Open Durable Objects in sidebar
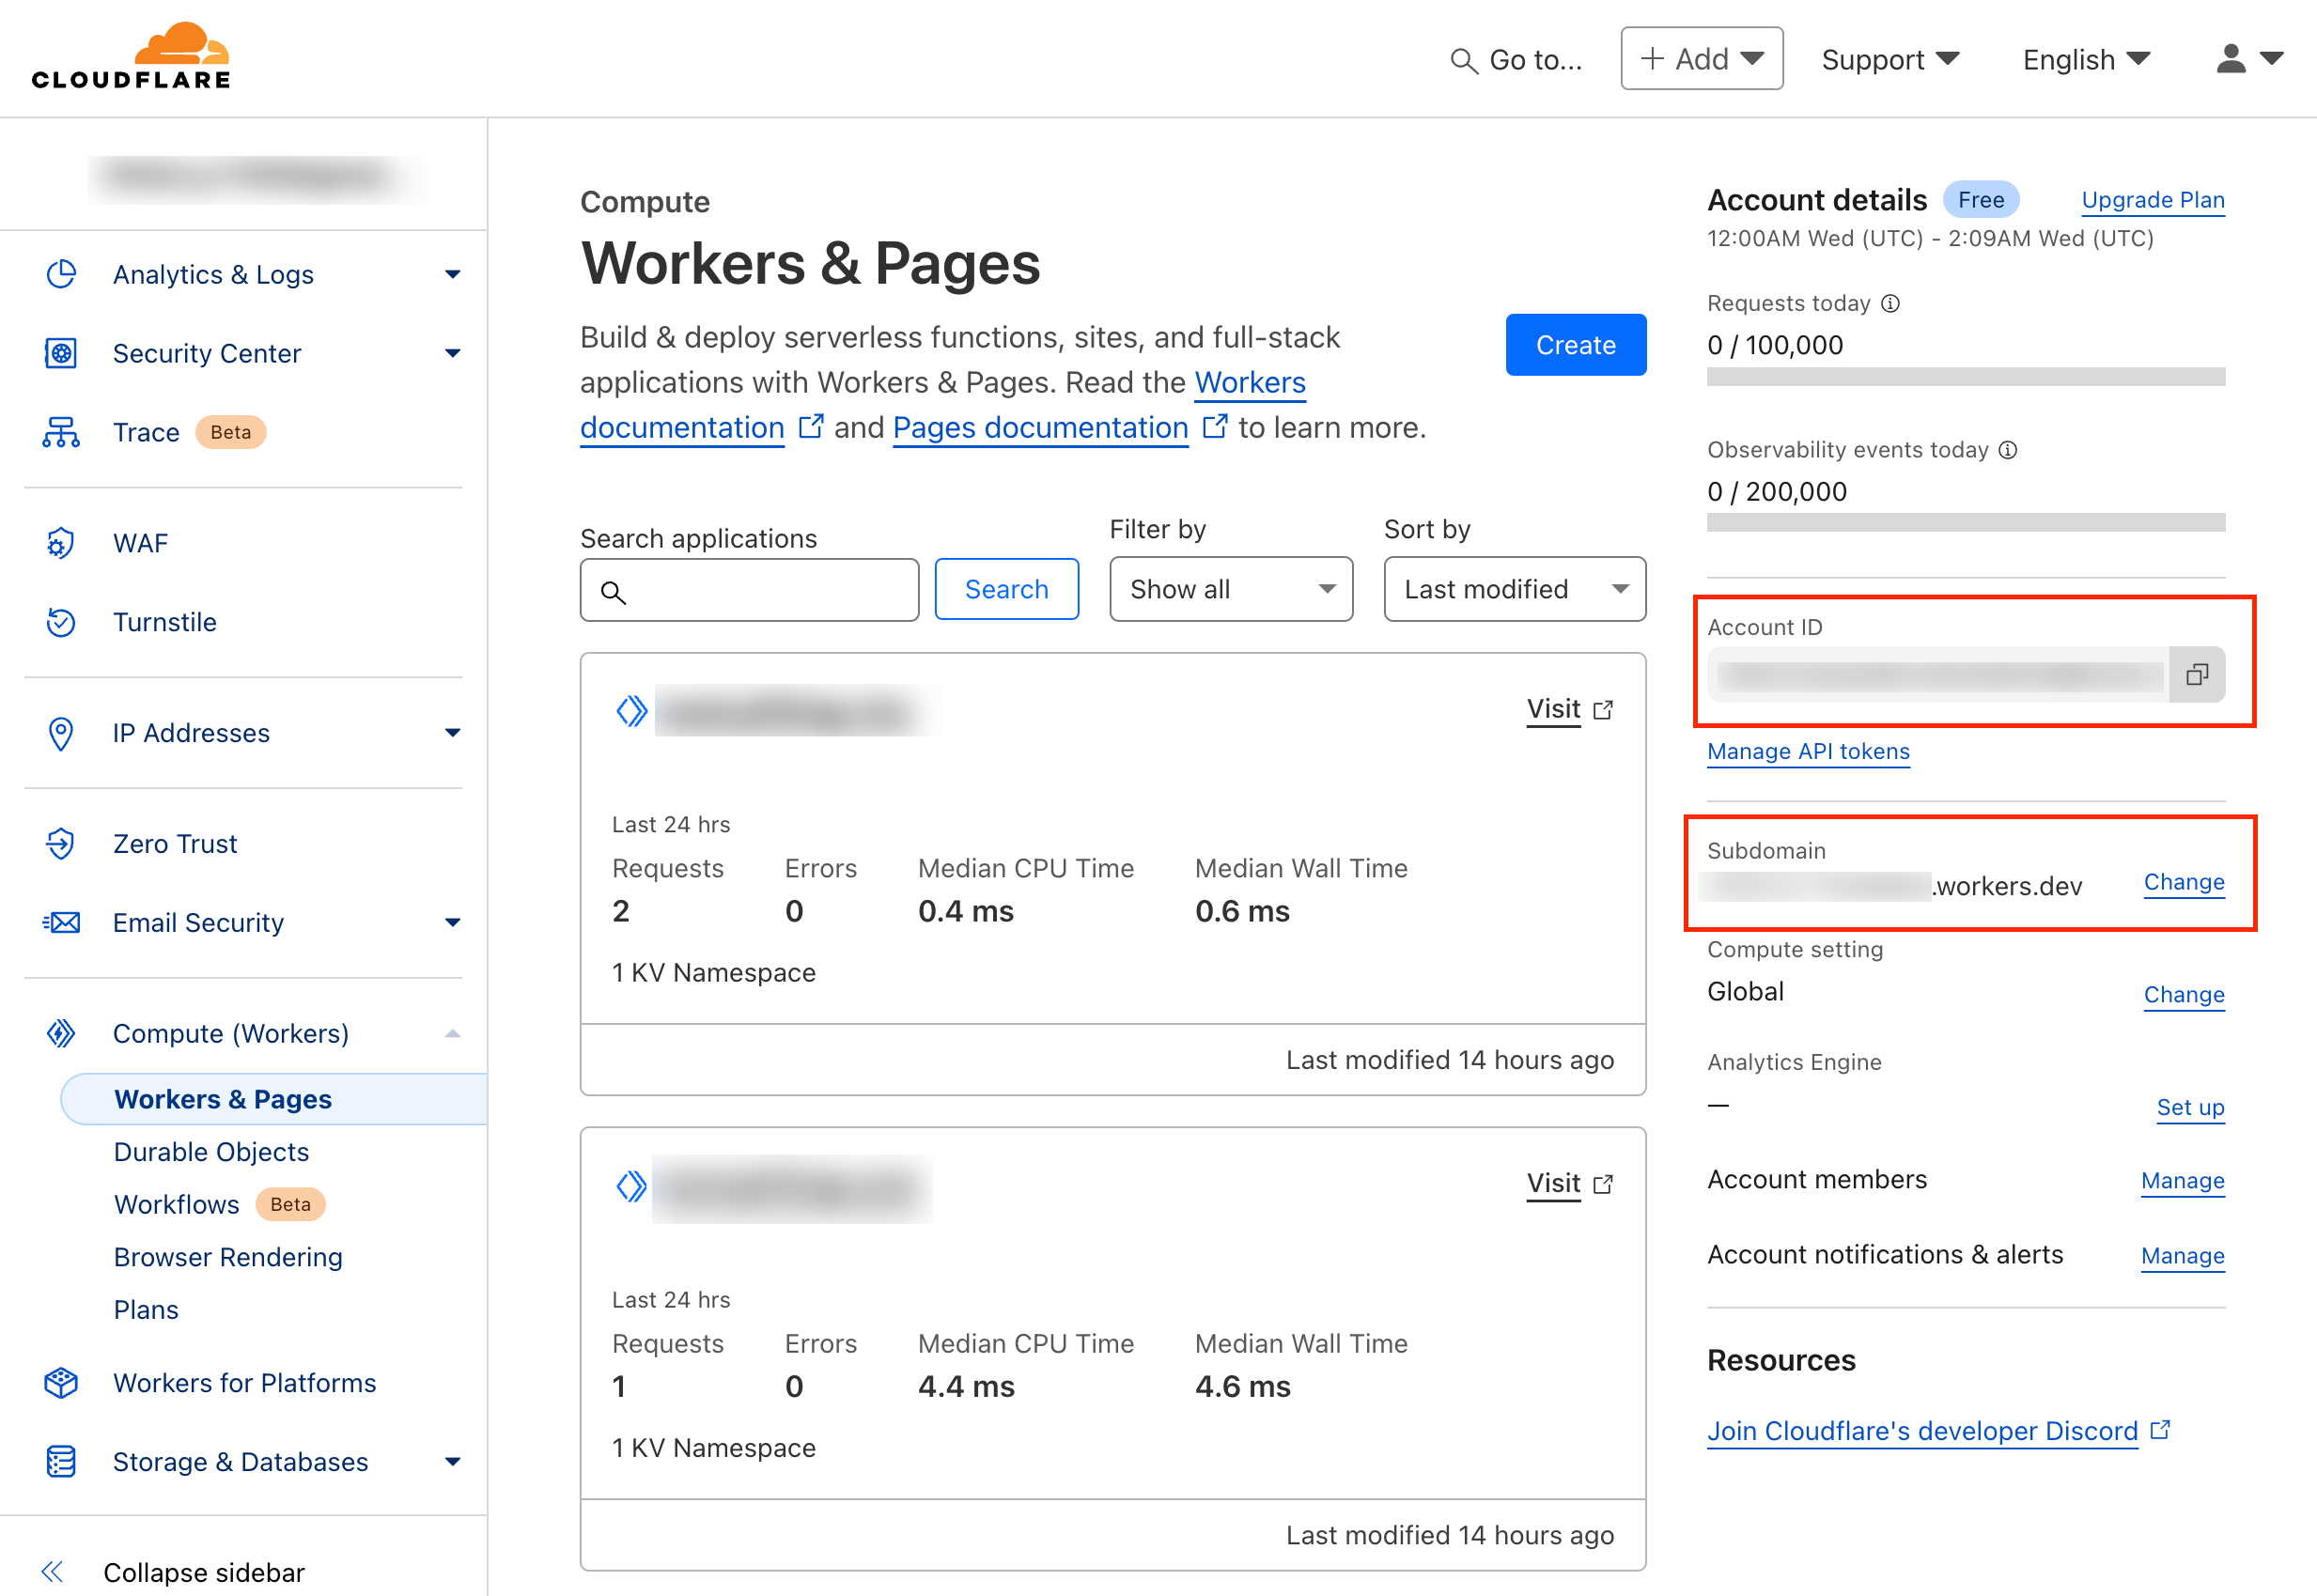The image size is (2317, 1596). [211, 1152]
